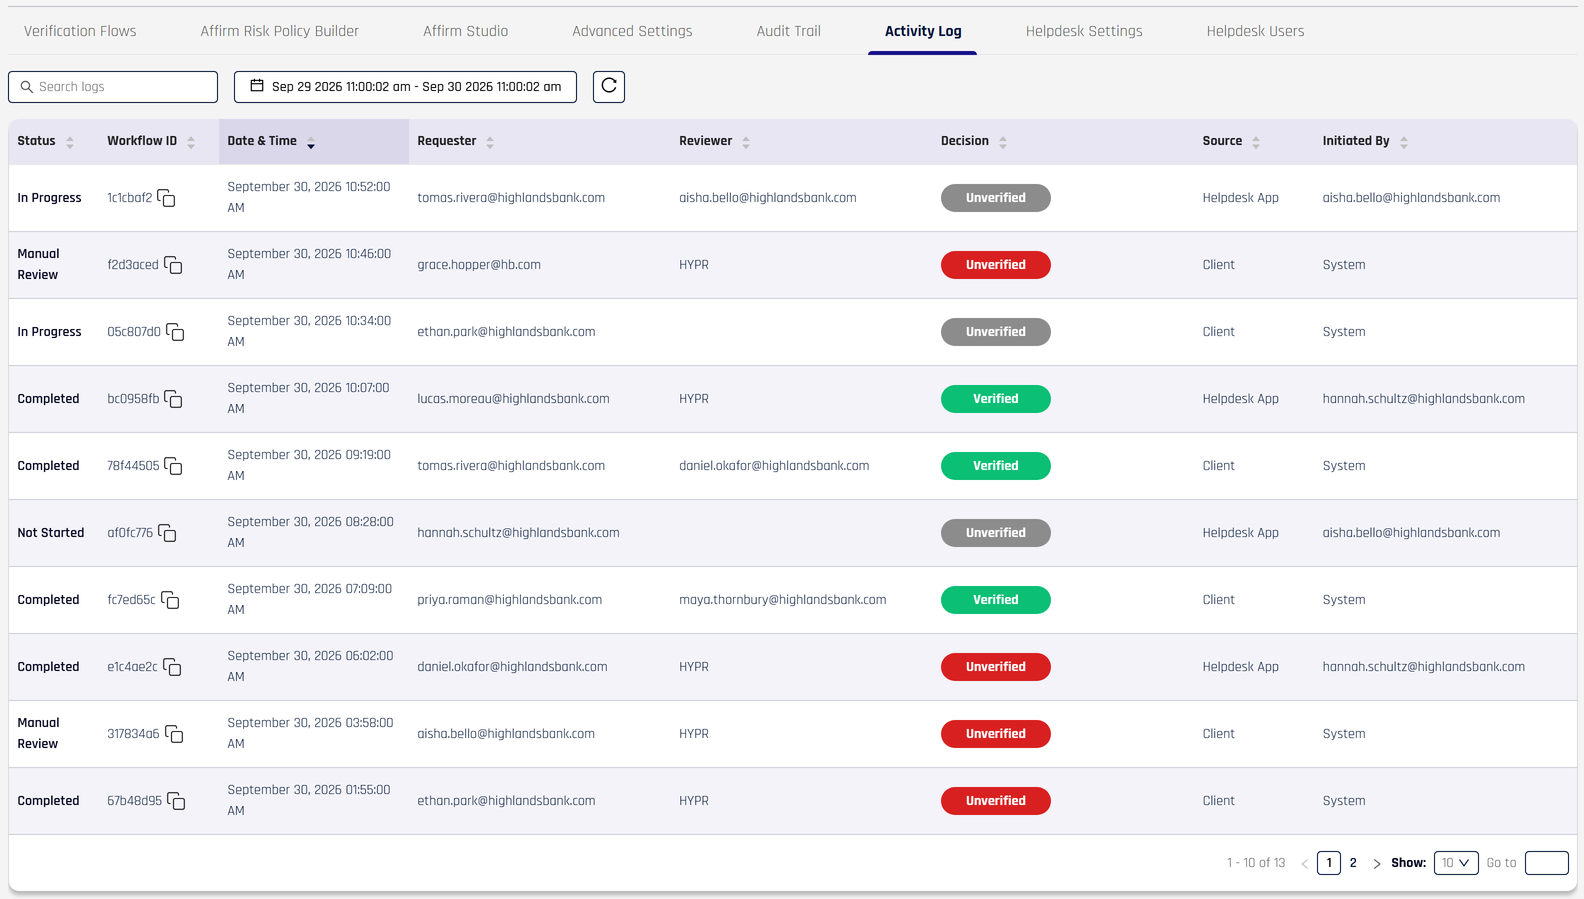
Task: Open the rows-per-page Show dropdown
Action: point(1456,863)
